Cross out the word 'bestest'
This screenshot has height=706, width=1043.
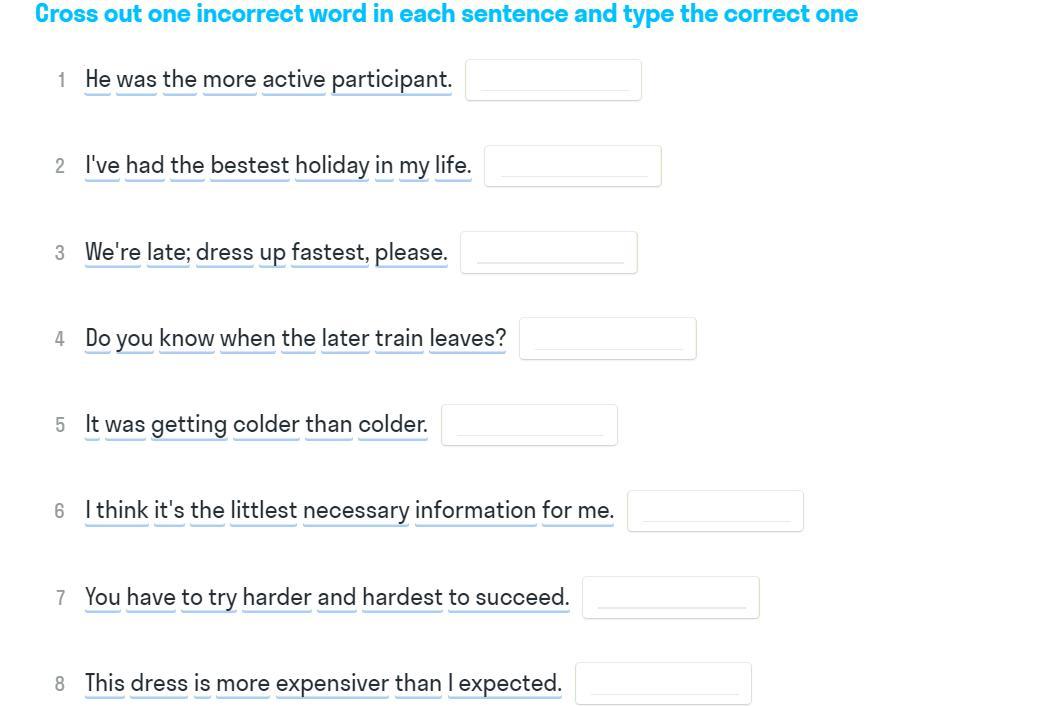tap(249, 165)
